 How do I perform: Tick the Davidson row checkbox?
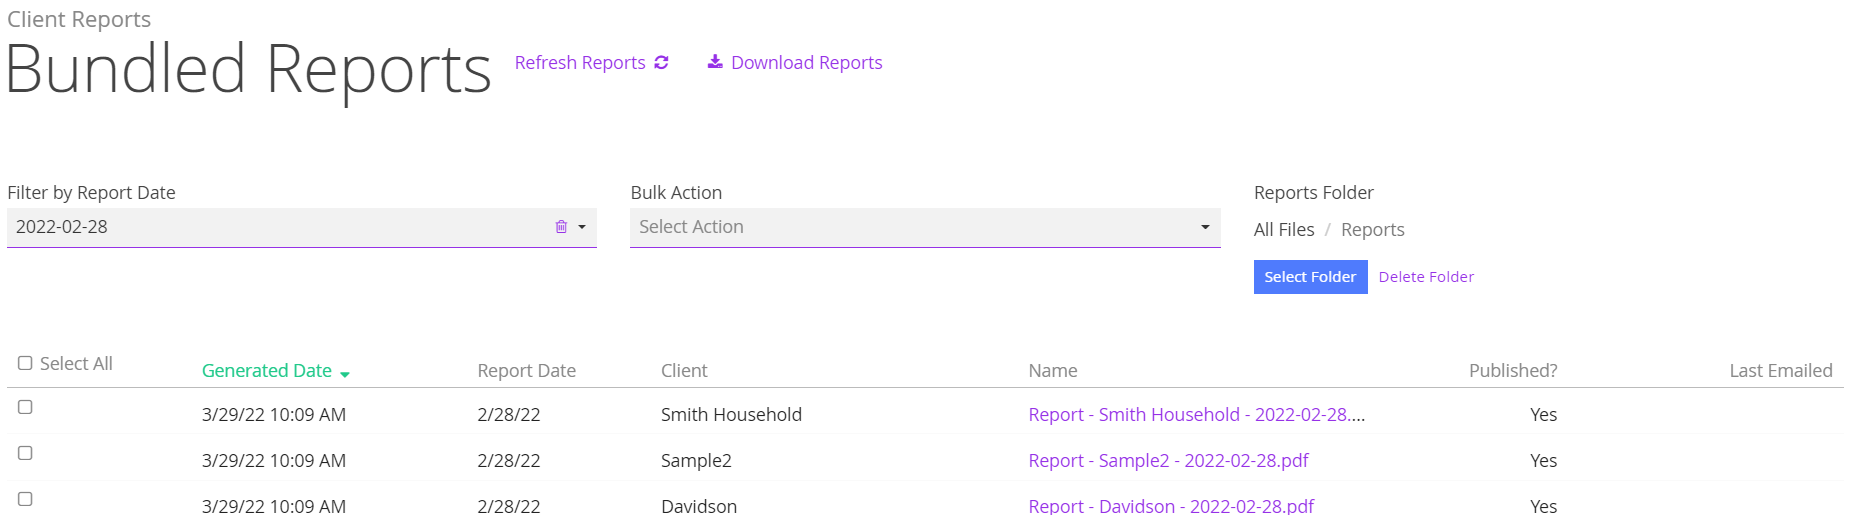tap(25, 499)
